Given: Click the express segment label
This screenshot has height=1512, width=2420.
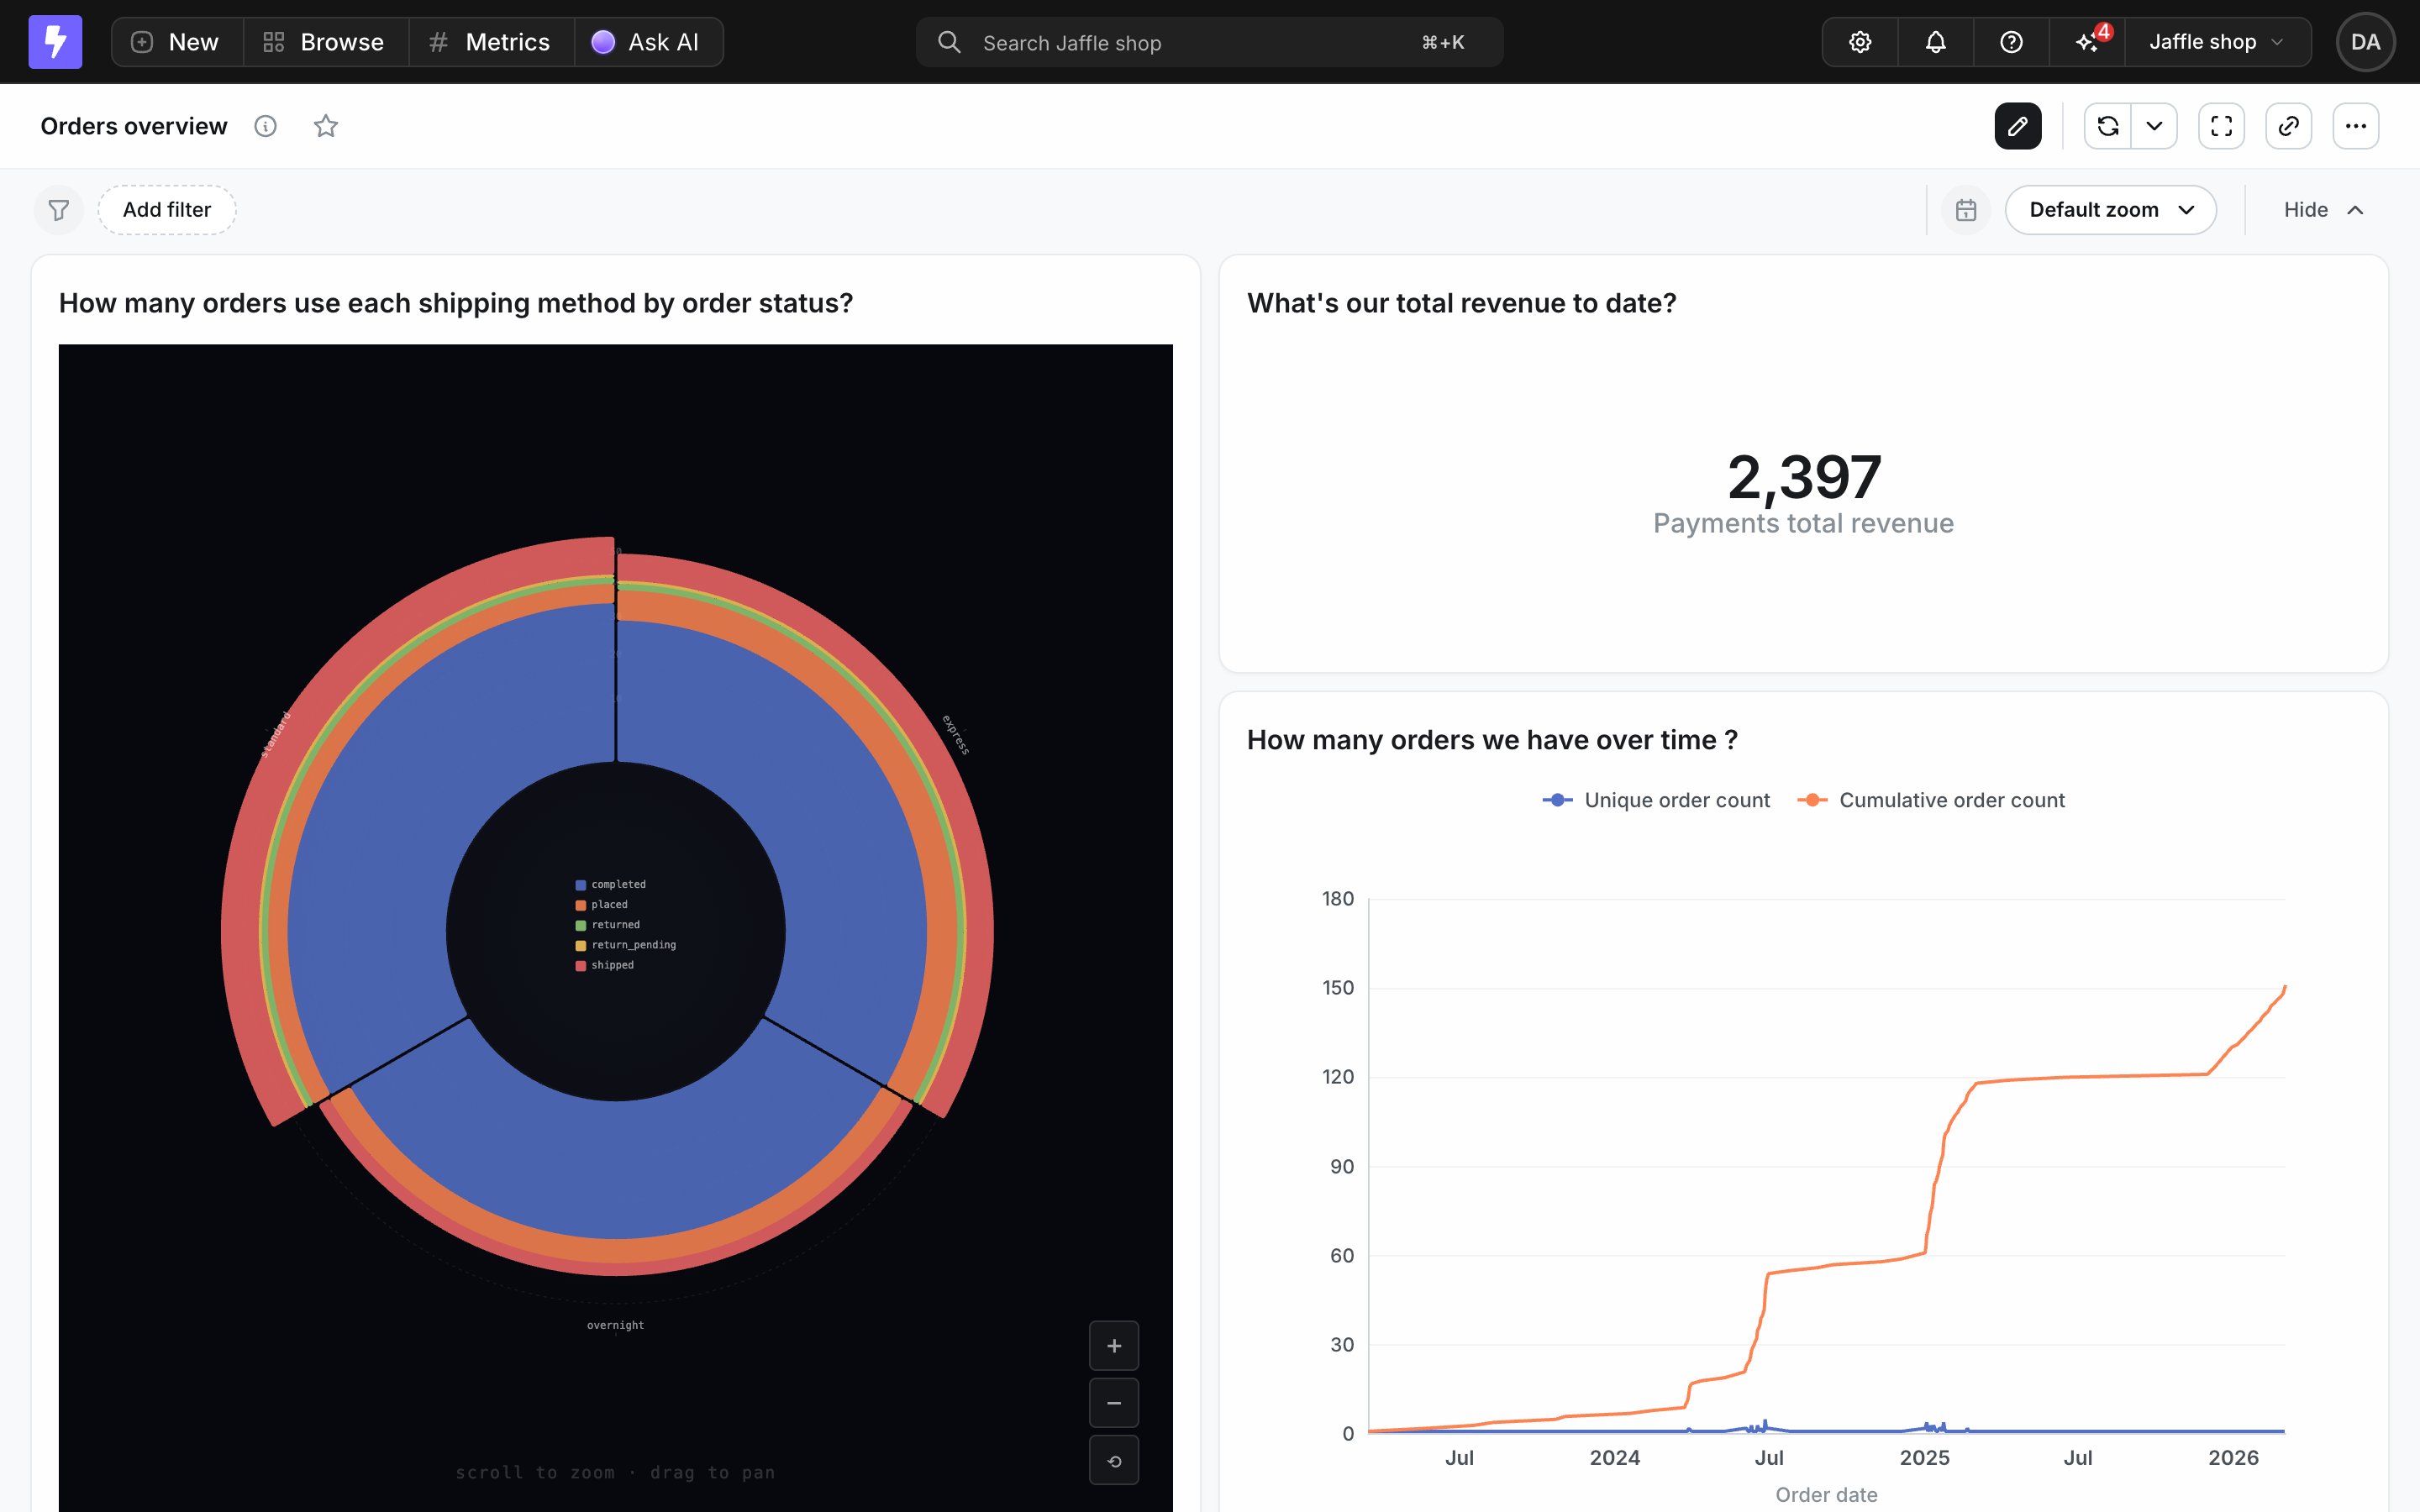Looking at the screenshot, I should (x=956, y=735).
